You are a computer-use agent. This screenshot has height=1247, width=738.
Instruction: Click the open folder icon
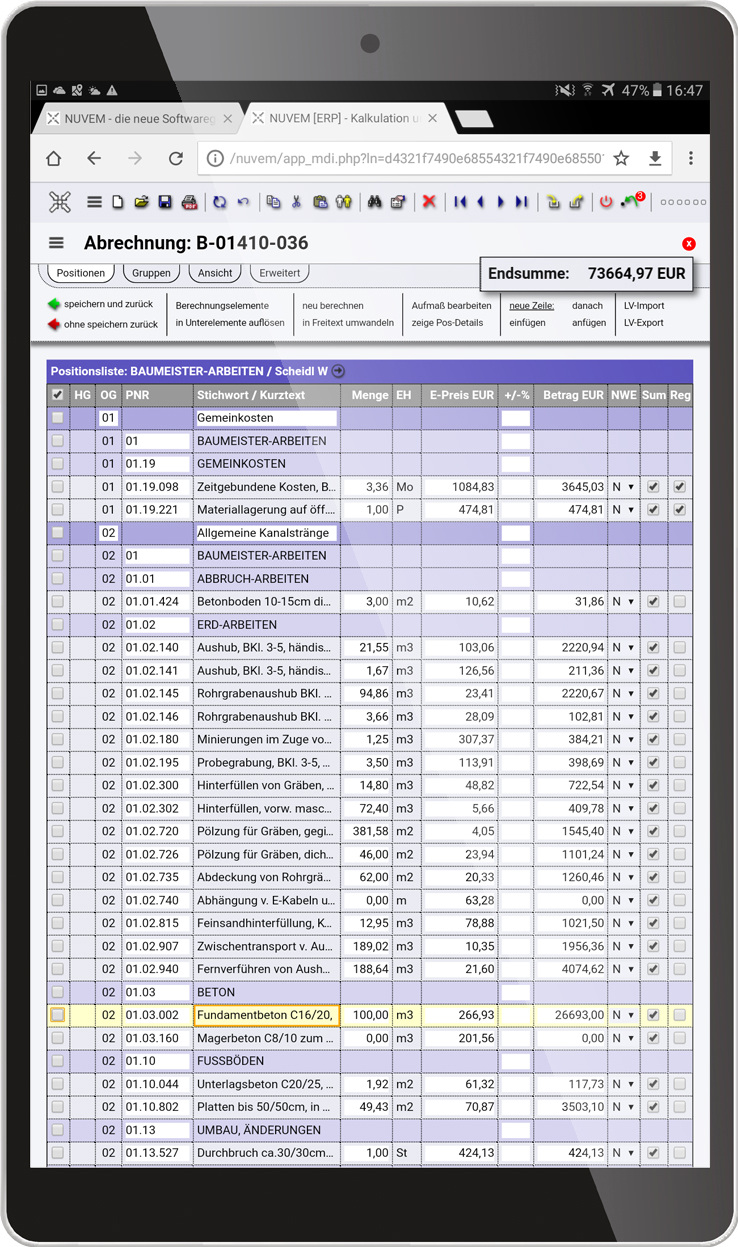142,202
